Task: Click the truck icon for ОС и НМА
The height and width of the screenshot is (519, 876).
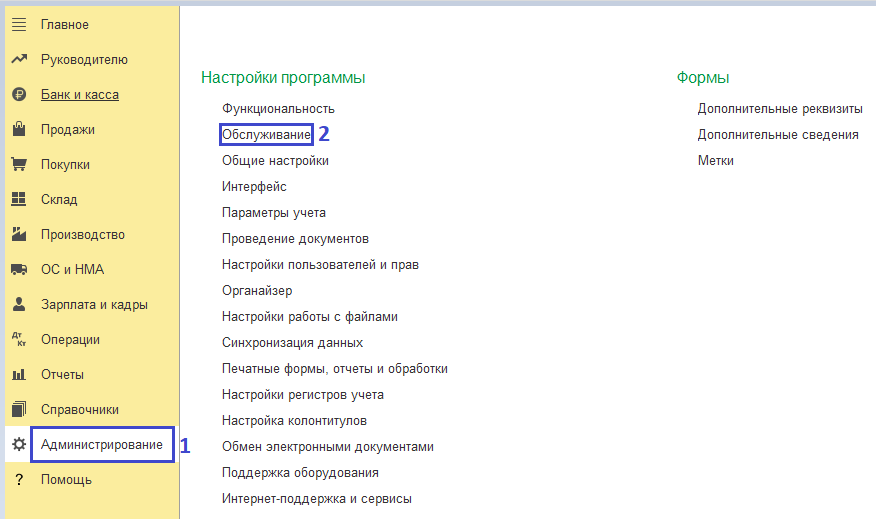Action: 18,270
